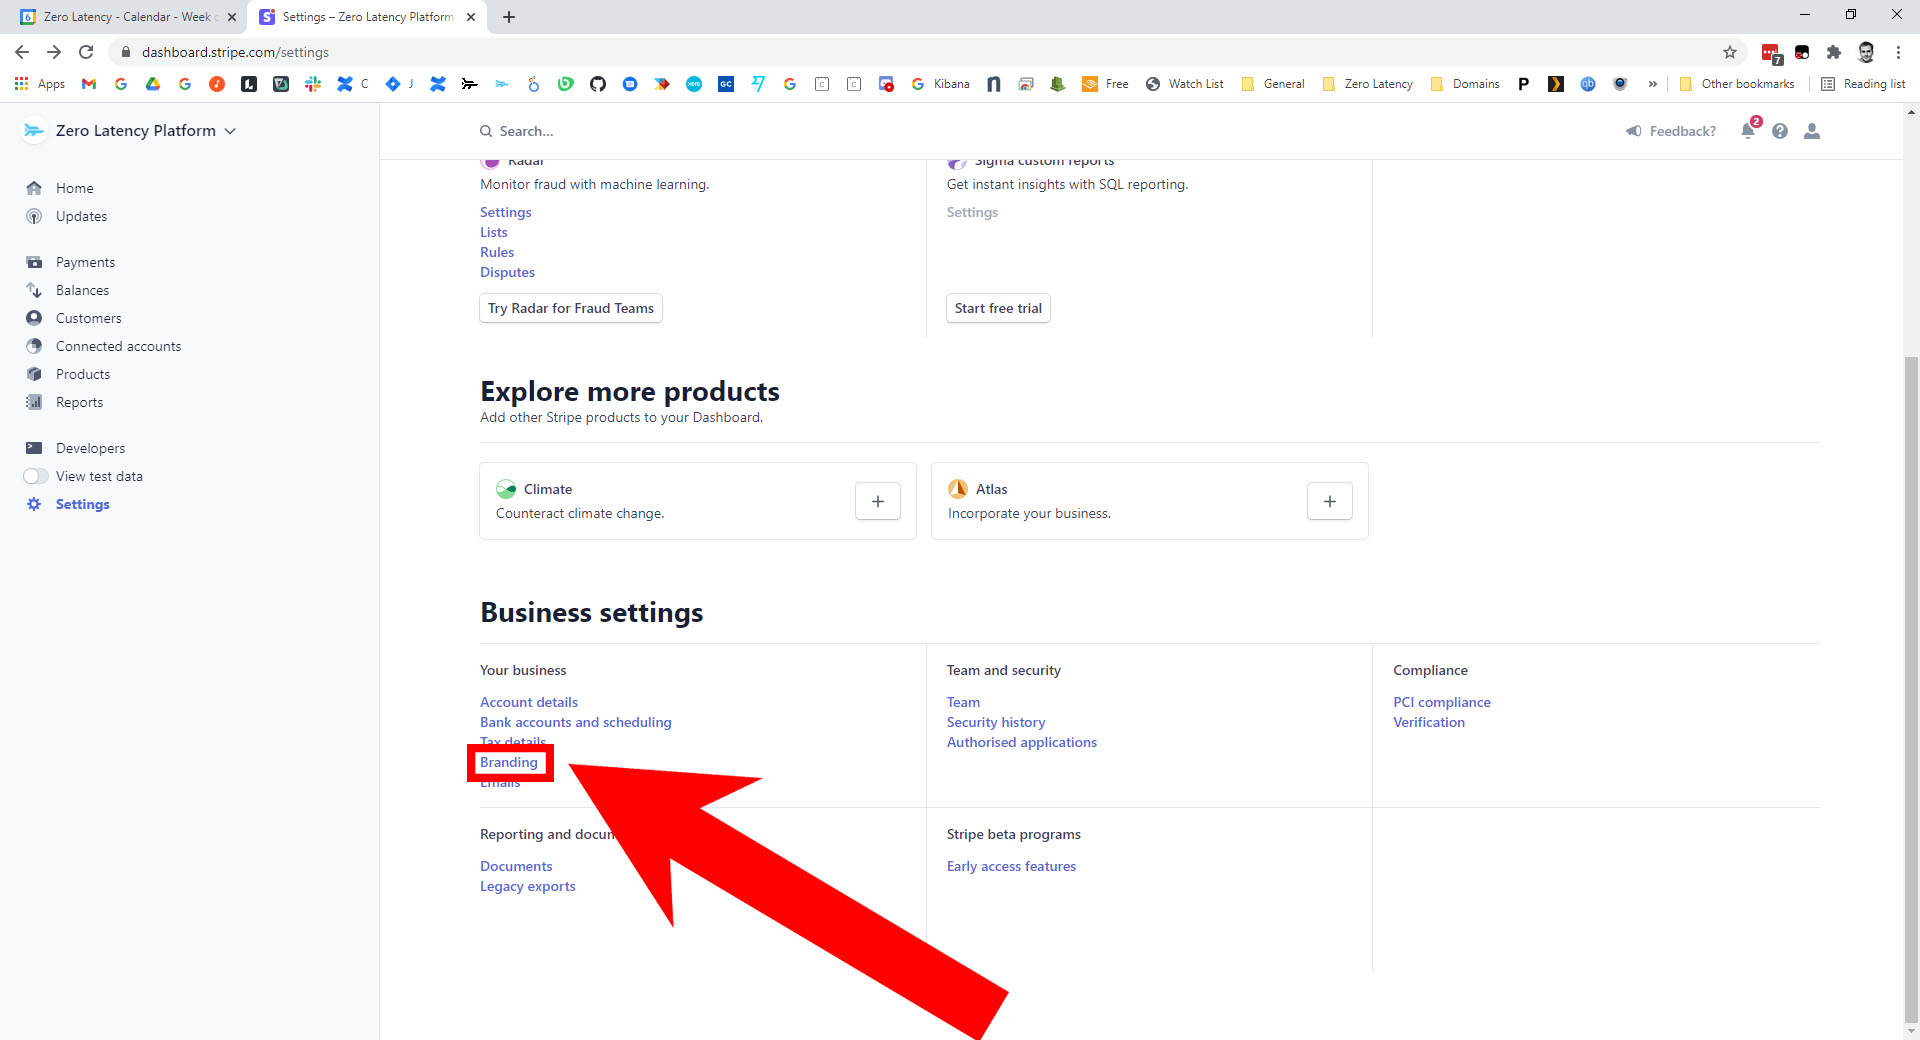
Task: Open the Branding settings link
Action: pyautogui.click(x=509, y=762)
